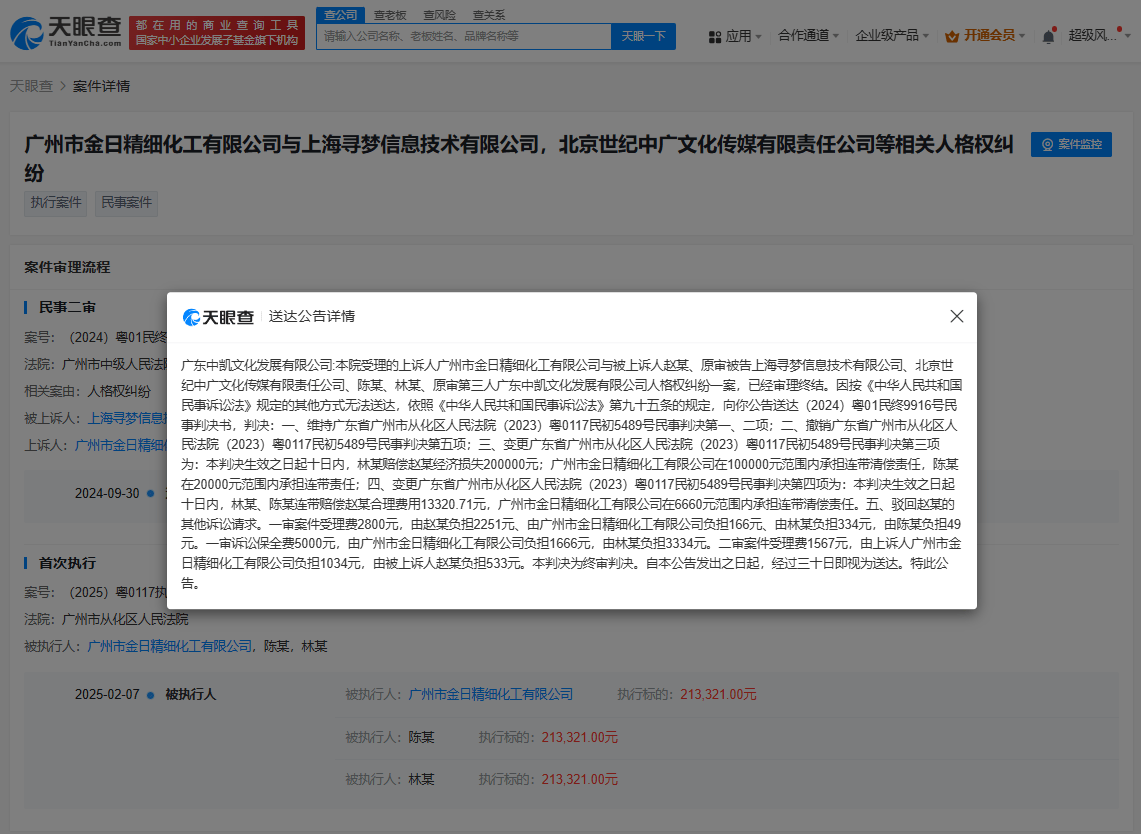Click the red 都在用的商业查询工具 banner
Viewport: 1141px width, 834px height.
(x=217, y=33)
